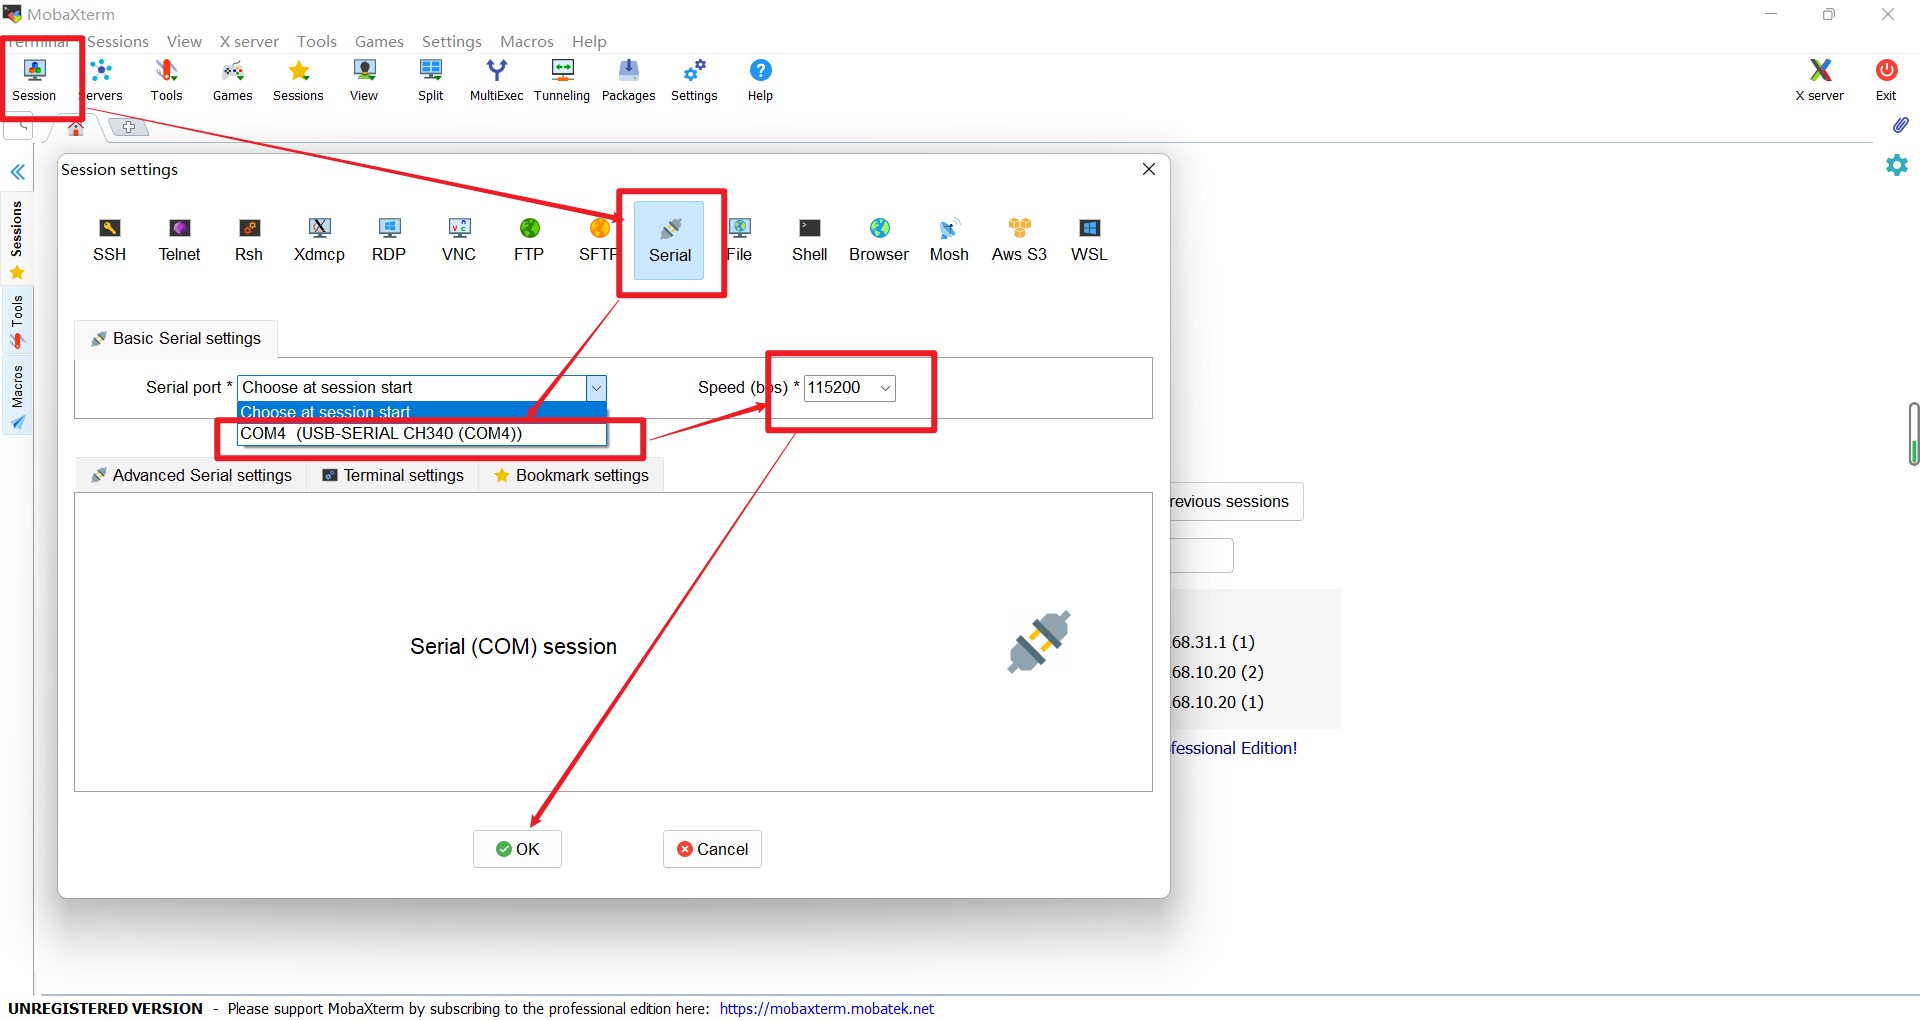Open the teal gear settings icon
Image resolution: width=1920 pixels, height=1020 pixels.
(1897, 165)
